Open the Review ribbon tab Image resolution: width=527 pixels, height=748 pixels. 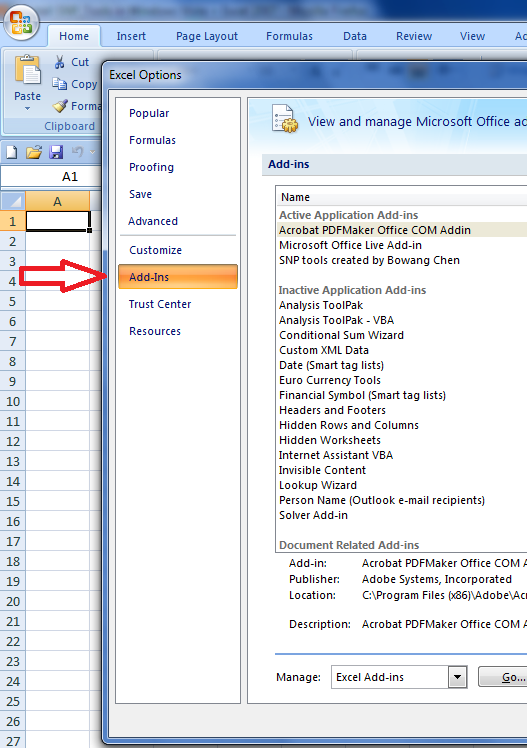[x=414, y=36]
